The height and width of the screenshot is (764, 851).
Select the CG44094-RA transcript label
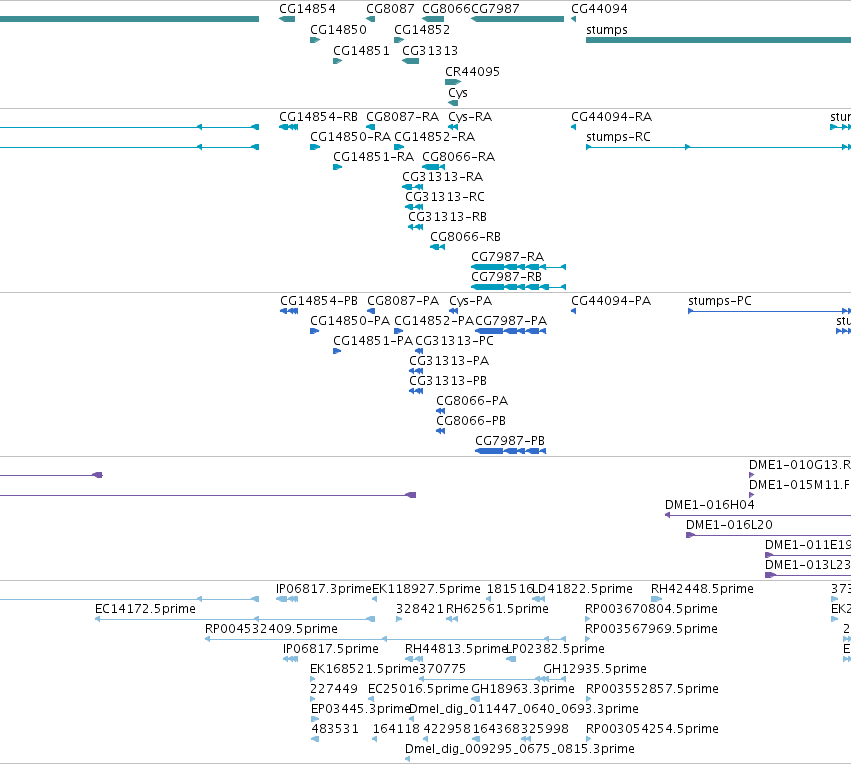[x=612, y=117]
